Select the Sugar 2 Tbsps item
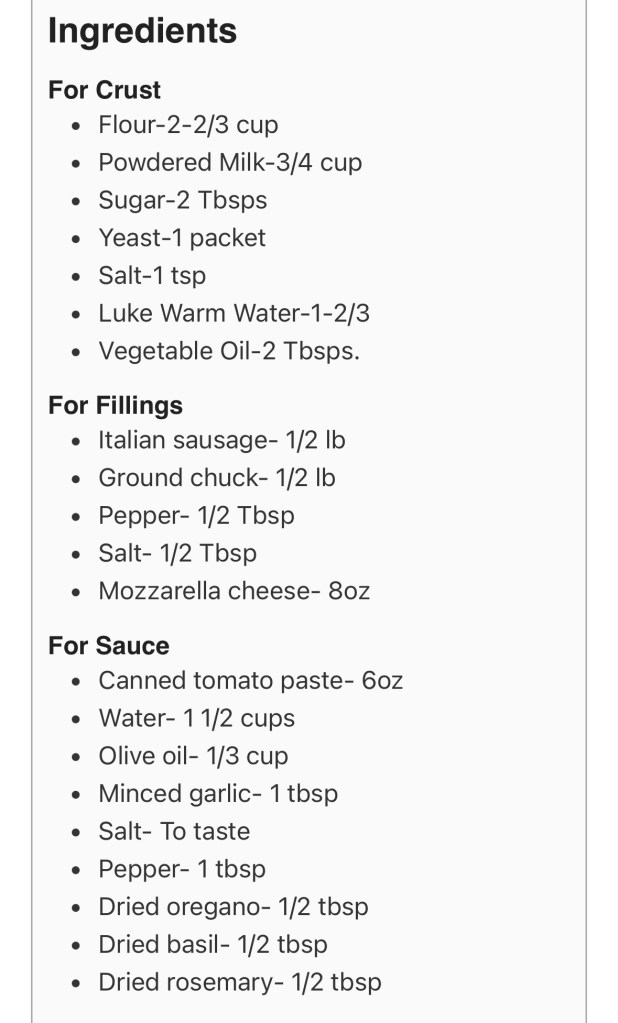The image size is (618, 1023). click(182, 200)
